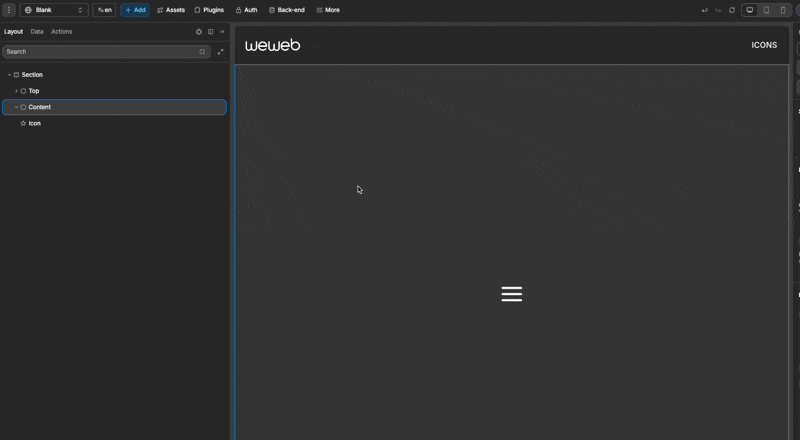The width and height of the screenshot is (800, 440).
Task: Click the redo arrow icon
Action: [718, 10]
